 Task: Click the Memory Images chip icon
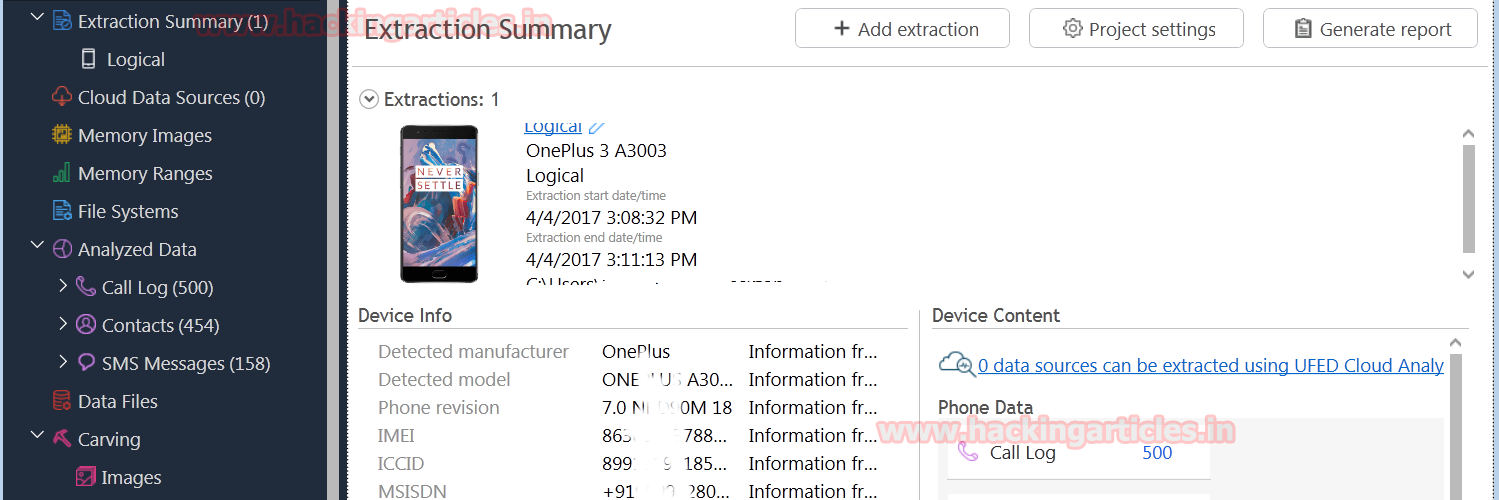tap(62, 135)
